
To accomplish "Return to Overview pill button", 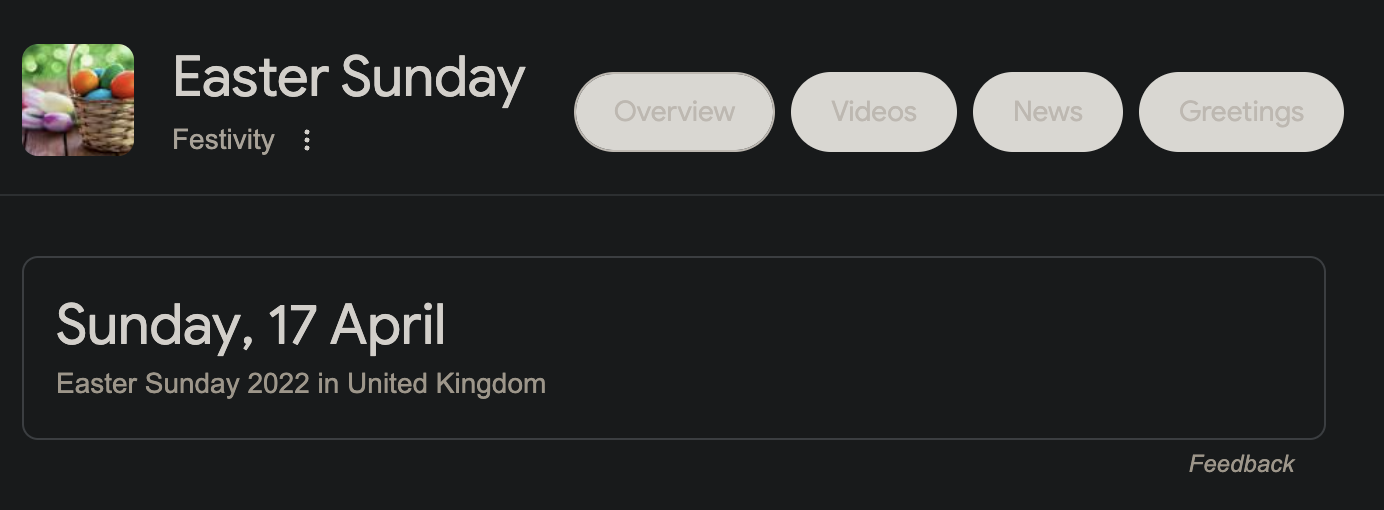I will pyautogui.click(x=674, y=112).
